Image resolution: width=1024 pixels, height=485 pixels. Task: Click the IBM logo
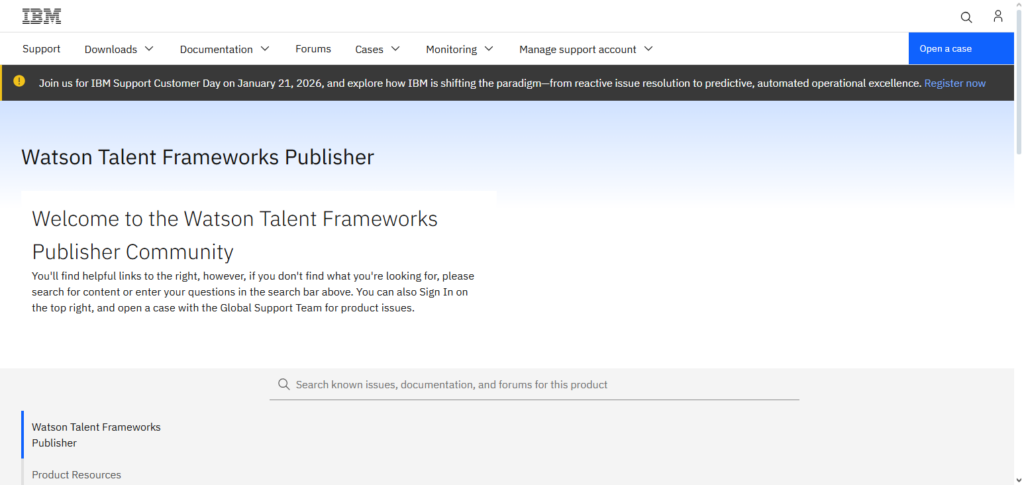pyautogui.click(x=42, y=16)
